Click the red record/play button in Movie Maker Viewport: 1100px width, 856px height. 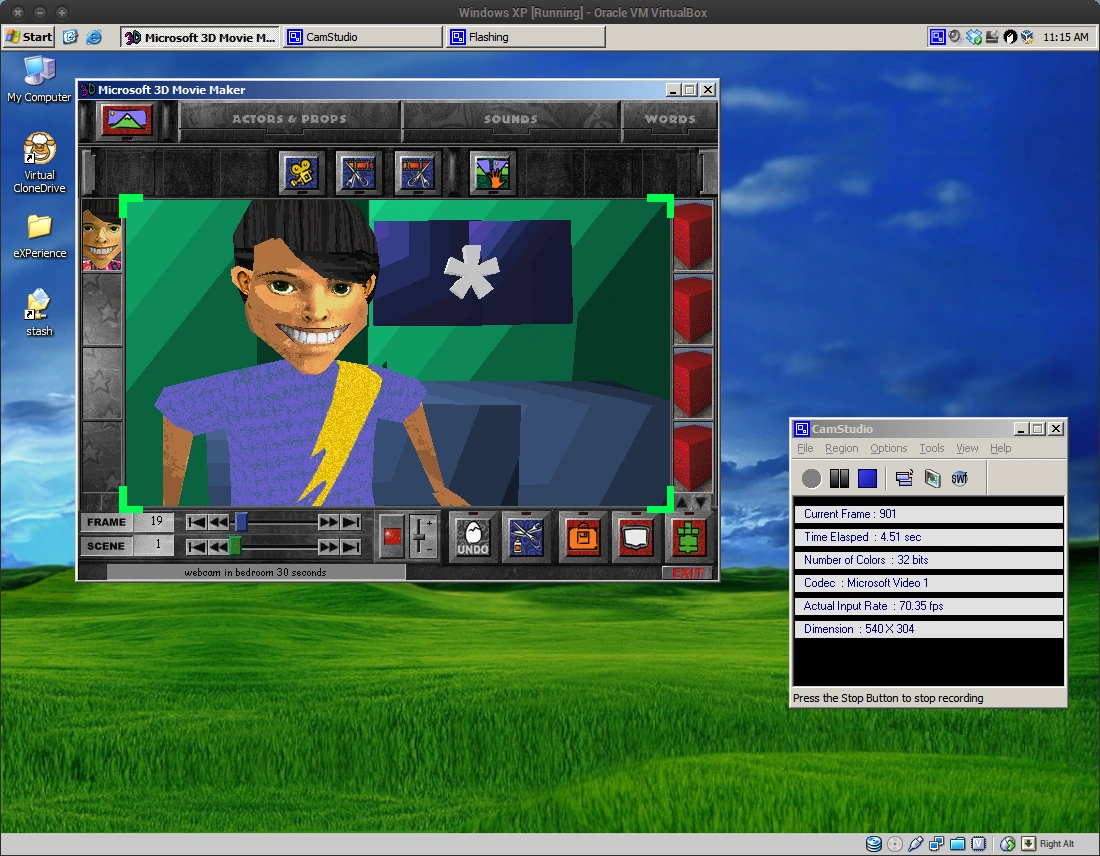click(x=392, y=537)
